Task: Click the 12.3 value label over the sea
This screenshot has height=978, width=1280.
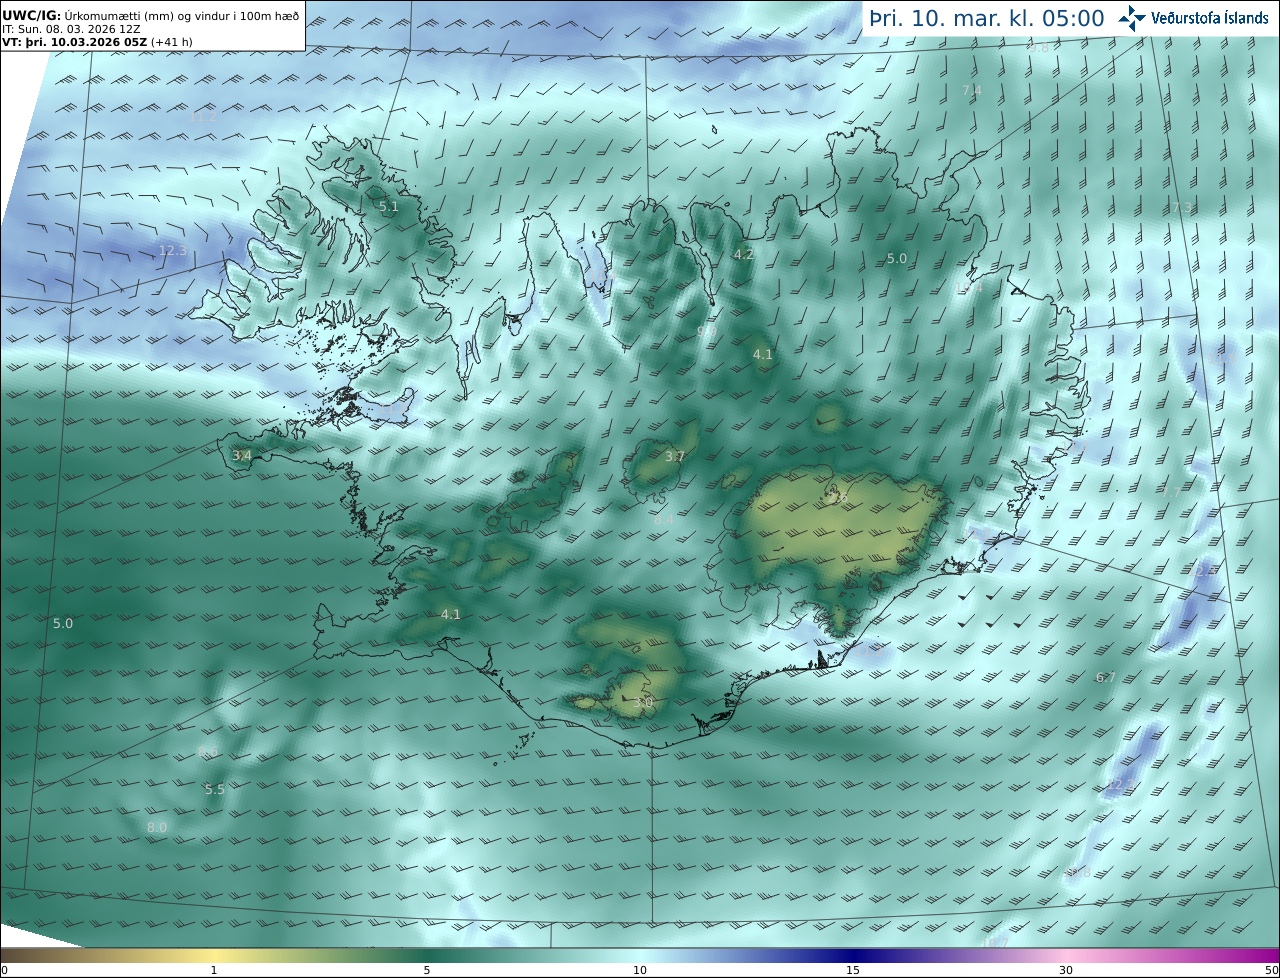Action: (172, 250)
